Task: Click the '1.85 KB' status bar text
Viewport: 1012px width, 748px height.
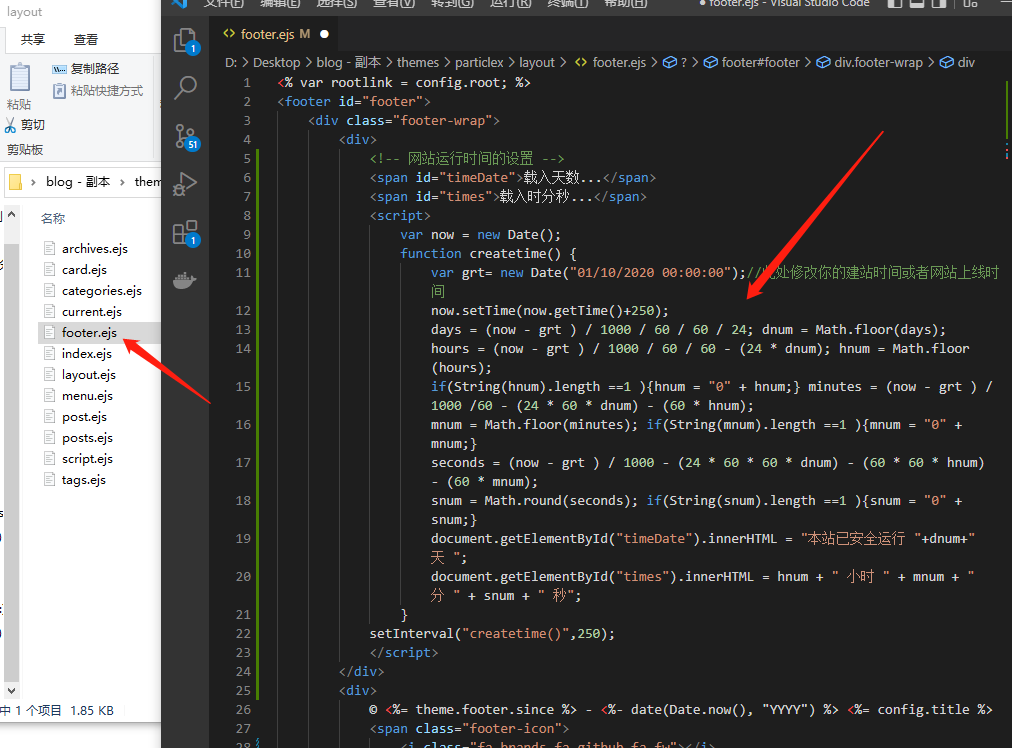Action: [x=92, y=711]
